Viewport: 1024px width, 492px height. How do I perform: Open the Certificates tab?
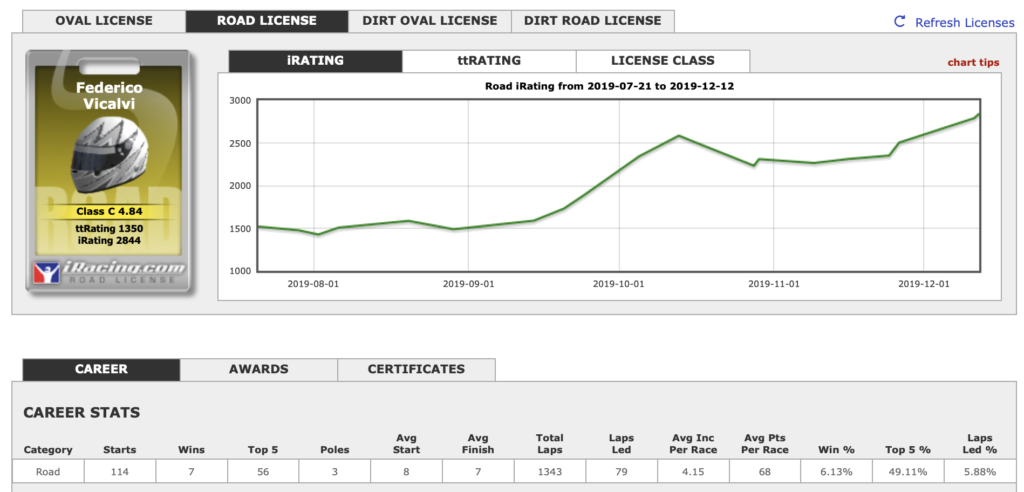click(x=416, y=369)
